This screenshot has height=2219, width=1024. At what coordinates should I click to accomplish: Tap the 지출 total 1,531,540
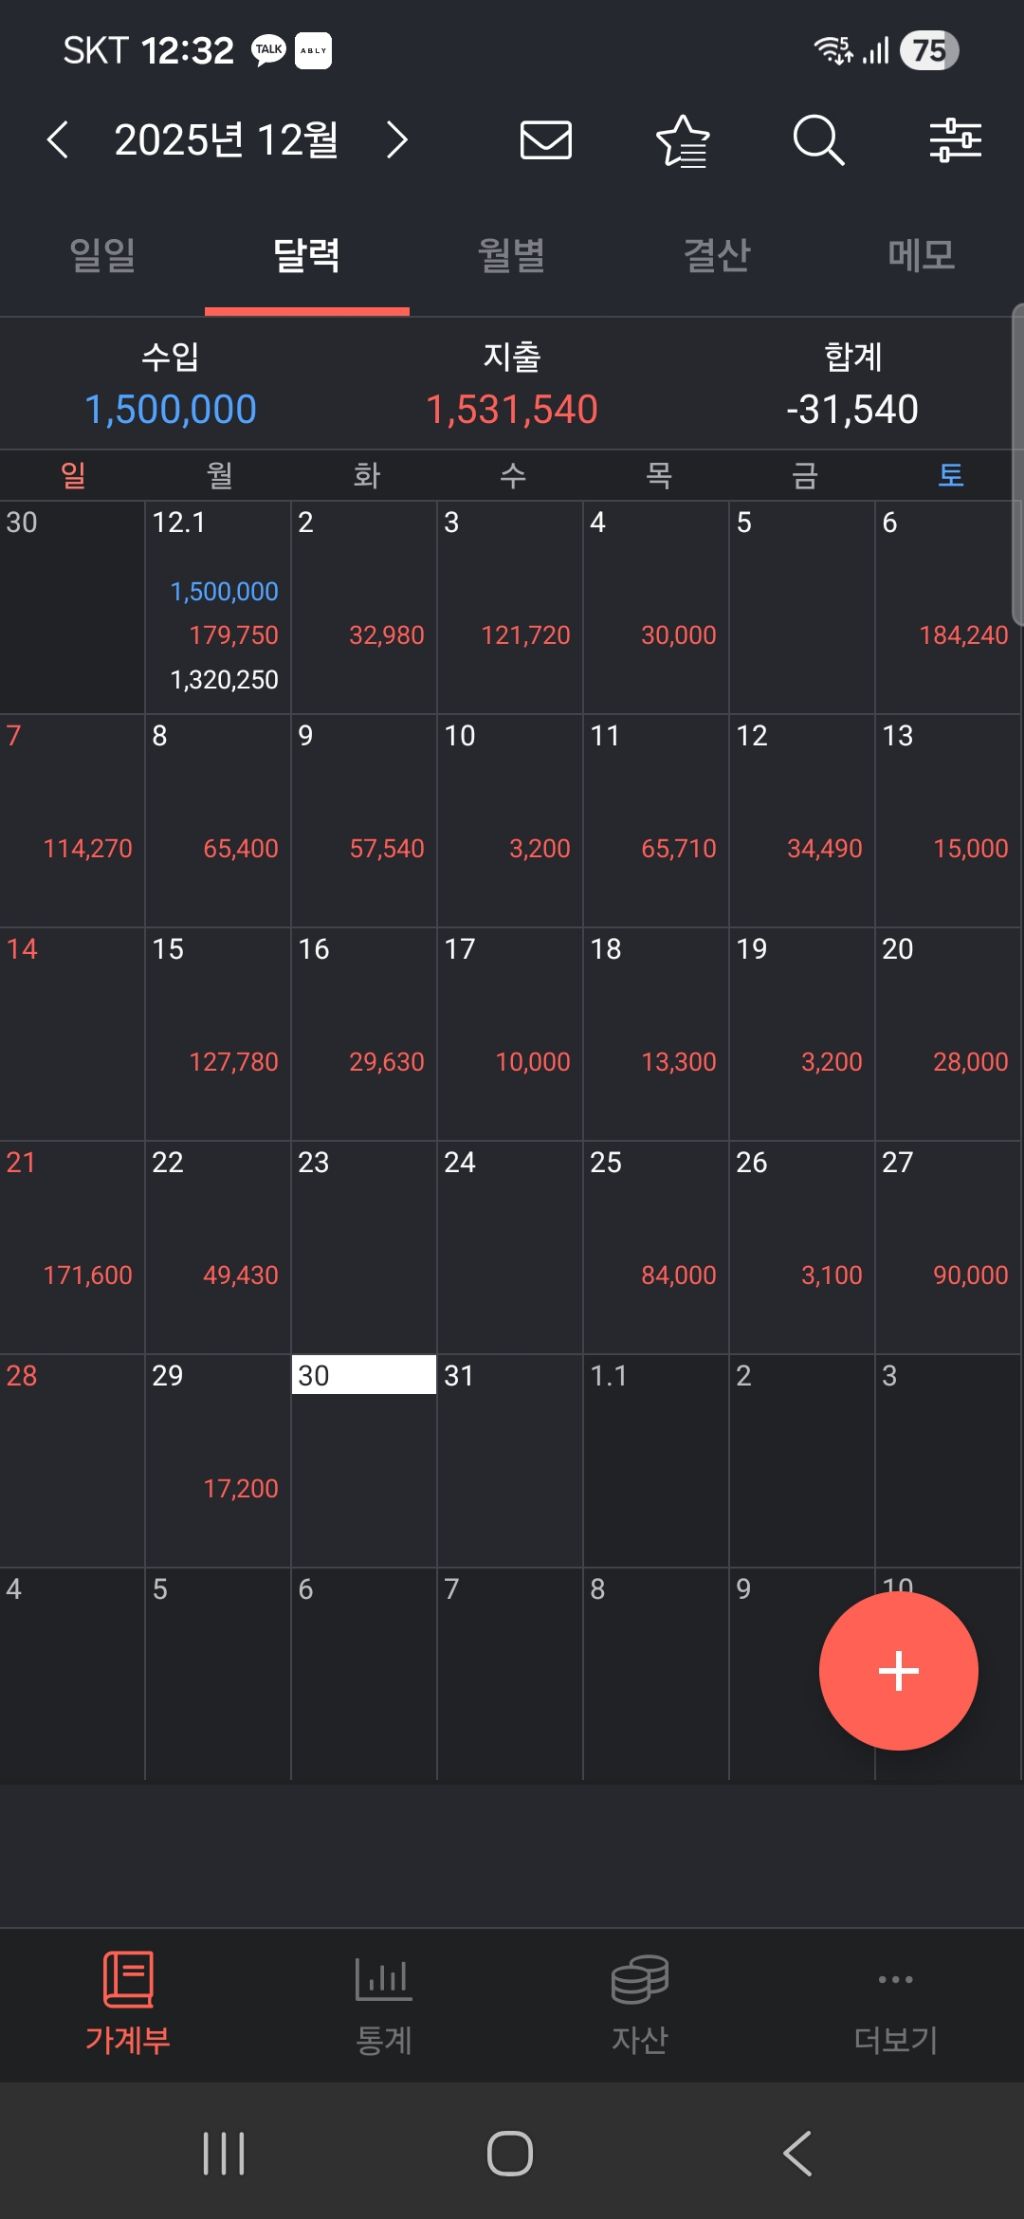point(512,409)
